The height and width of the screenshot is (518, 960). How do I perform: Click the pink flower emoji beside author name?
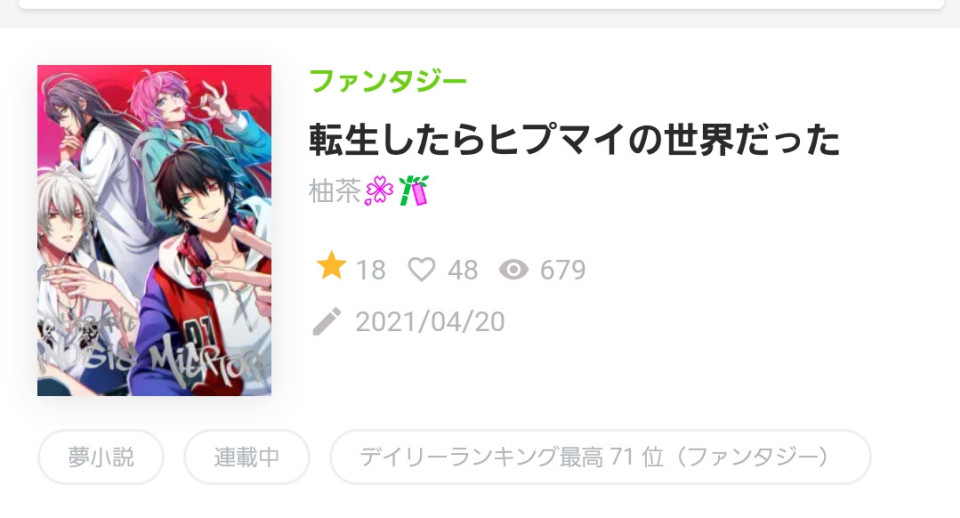coord(379,191)
